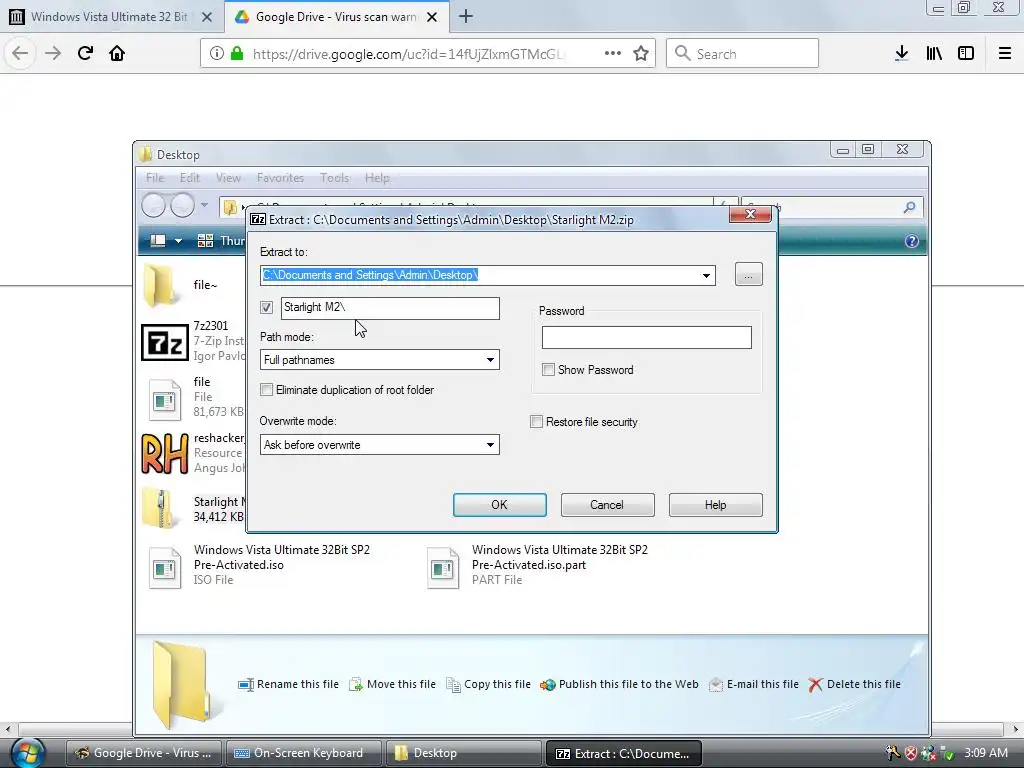Open Help menu in Desktop window
The height and width of the screenshot is (768, 1024).
click(x=377, y=178)
